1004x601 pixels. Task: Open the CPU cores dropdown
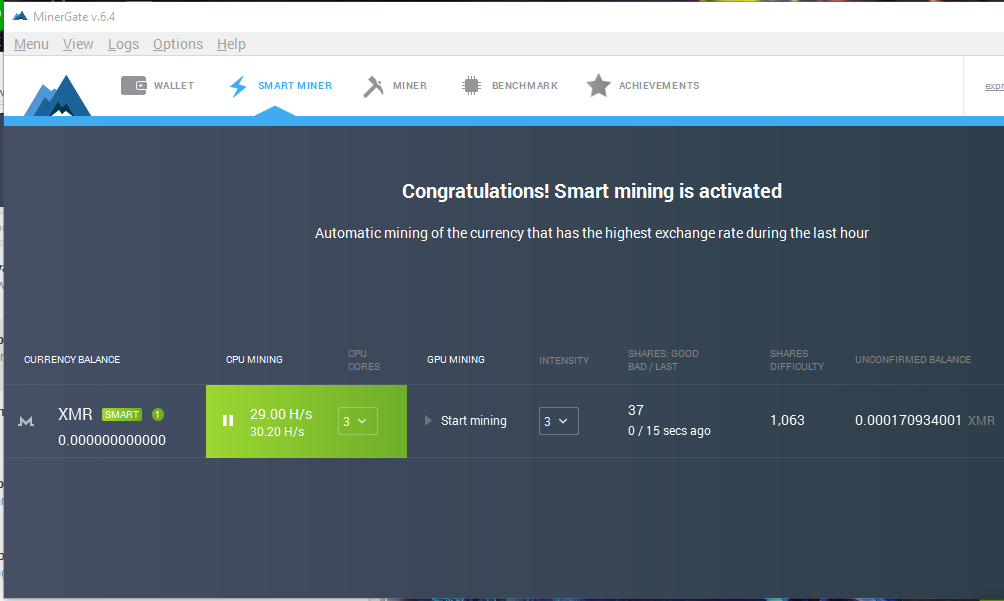tap(357, 421)
